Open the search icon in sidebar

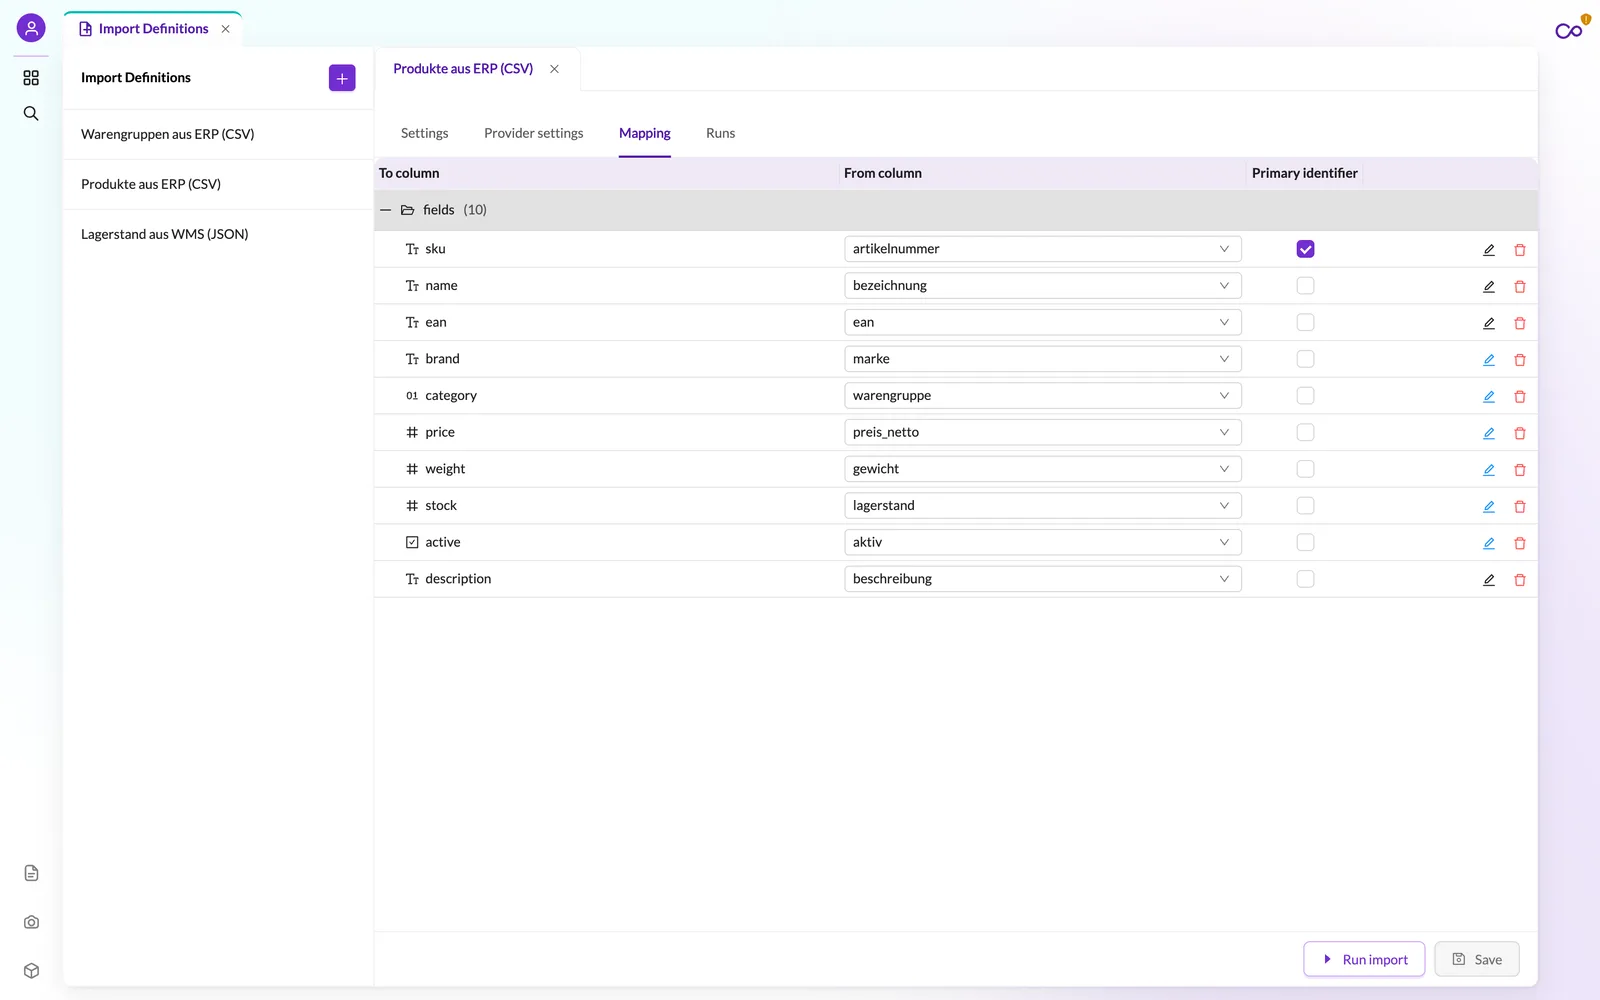point(31,114)
